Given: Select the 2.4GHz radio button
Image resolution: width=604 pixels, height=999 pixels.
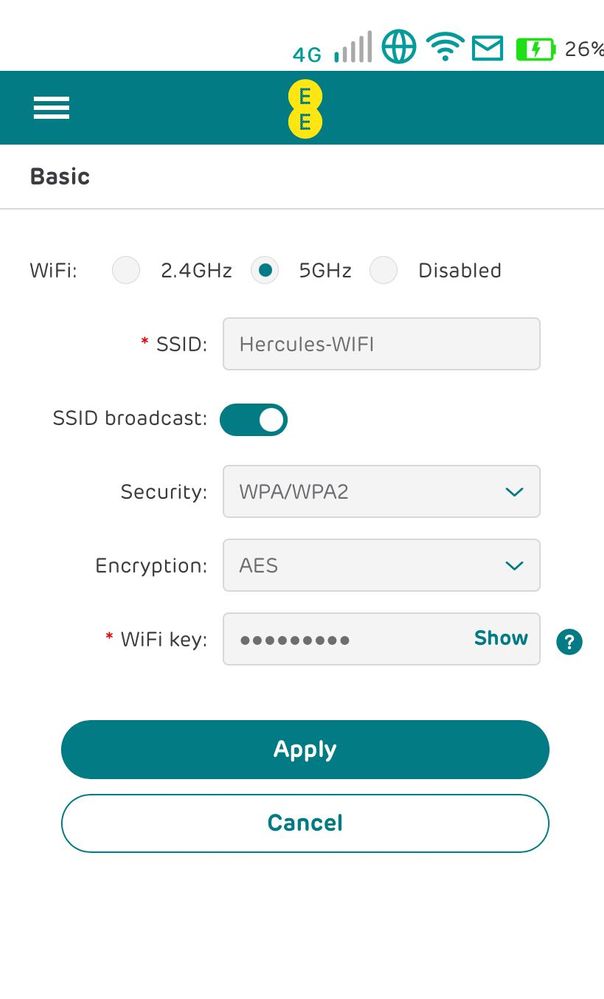Looking at the screenshot, I should pos(126,270).
